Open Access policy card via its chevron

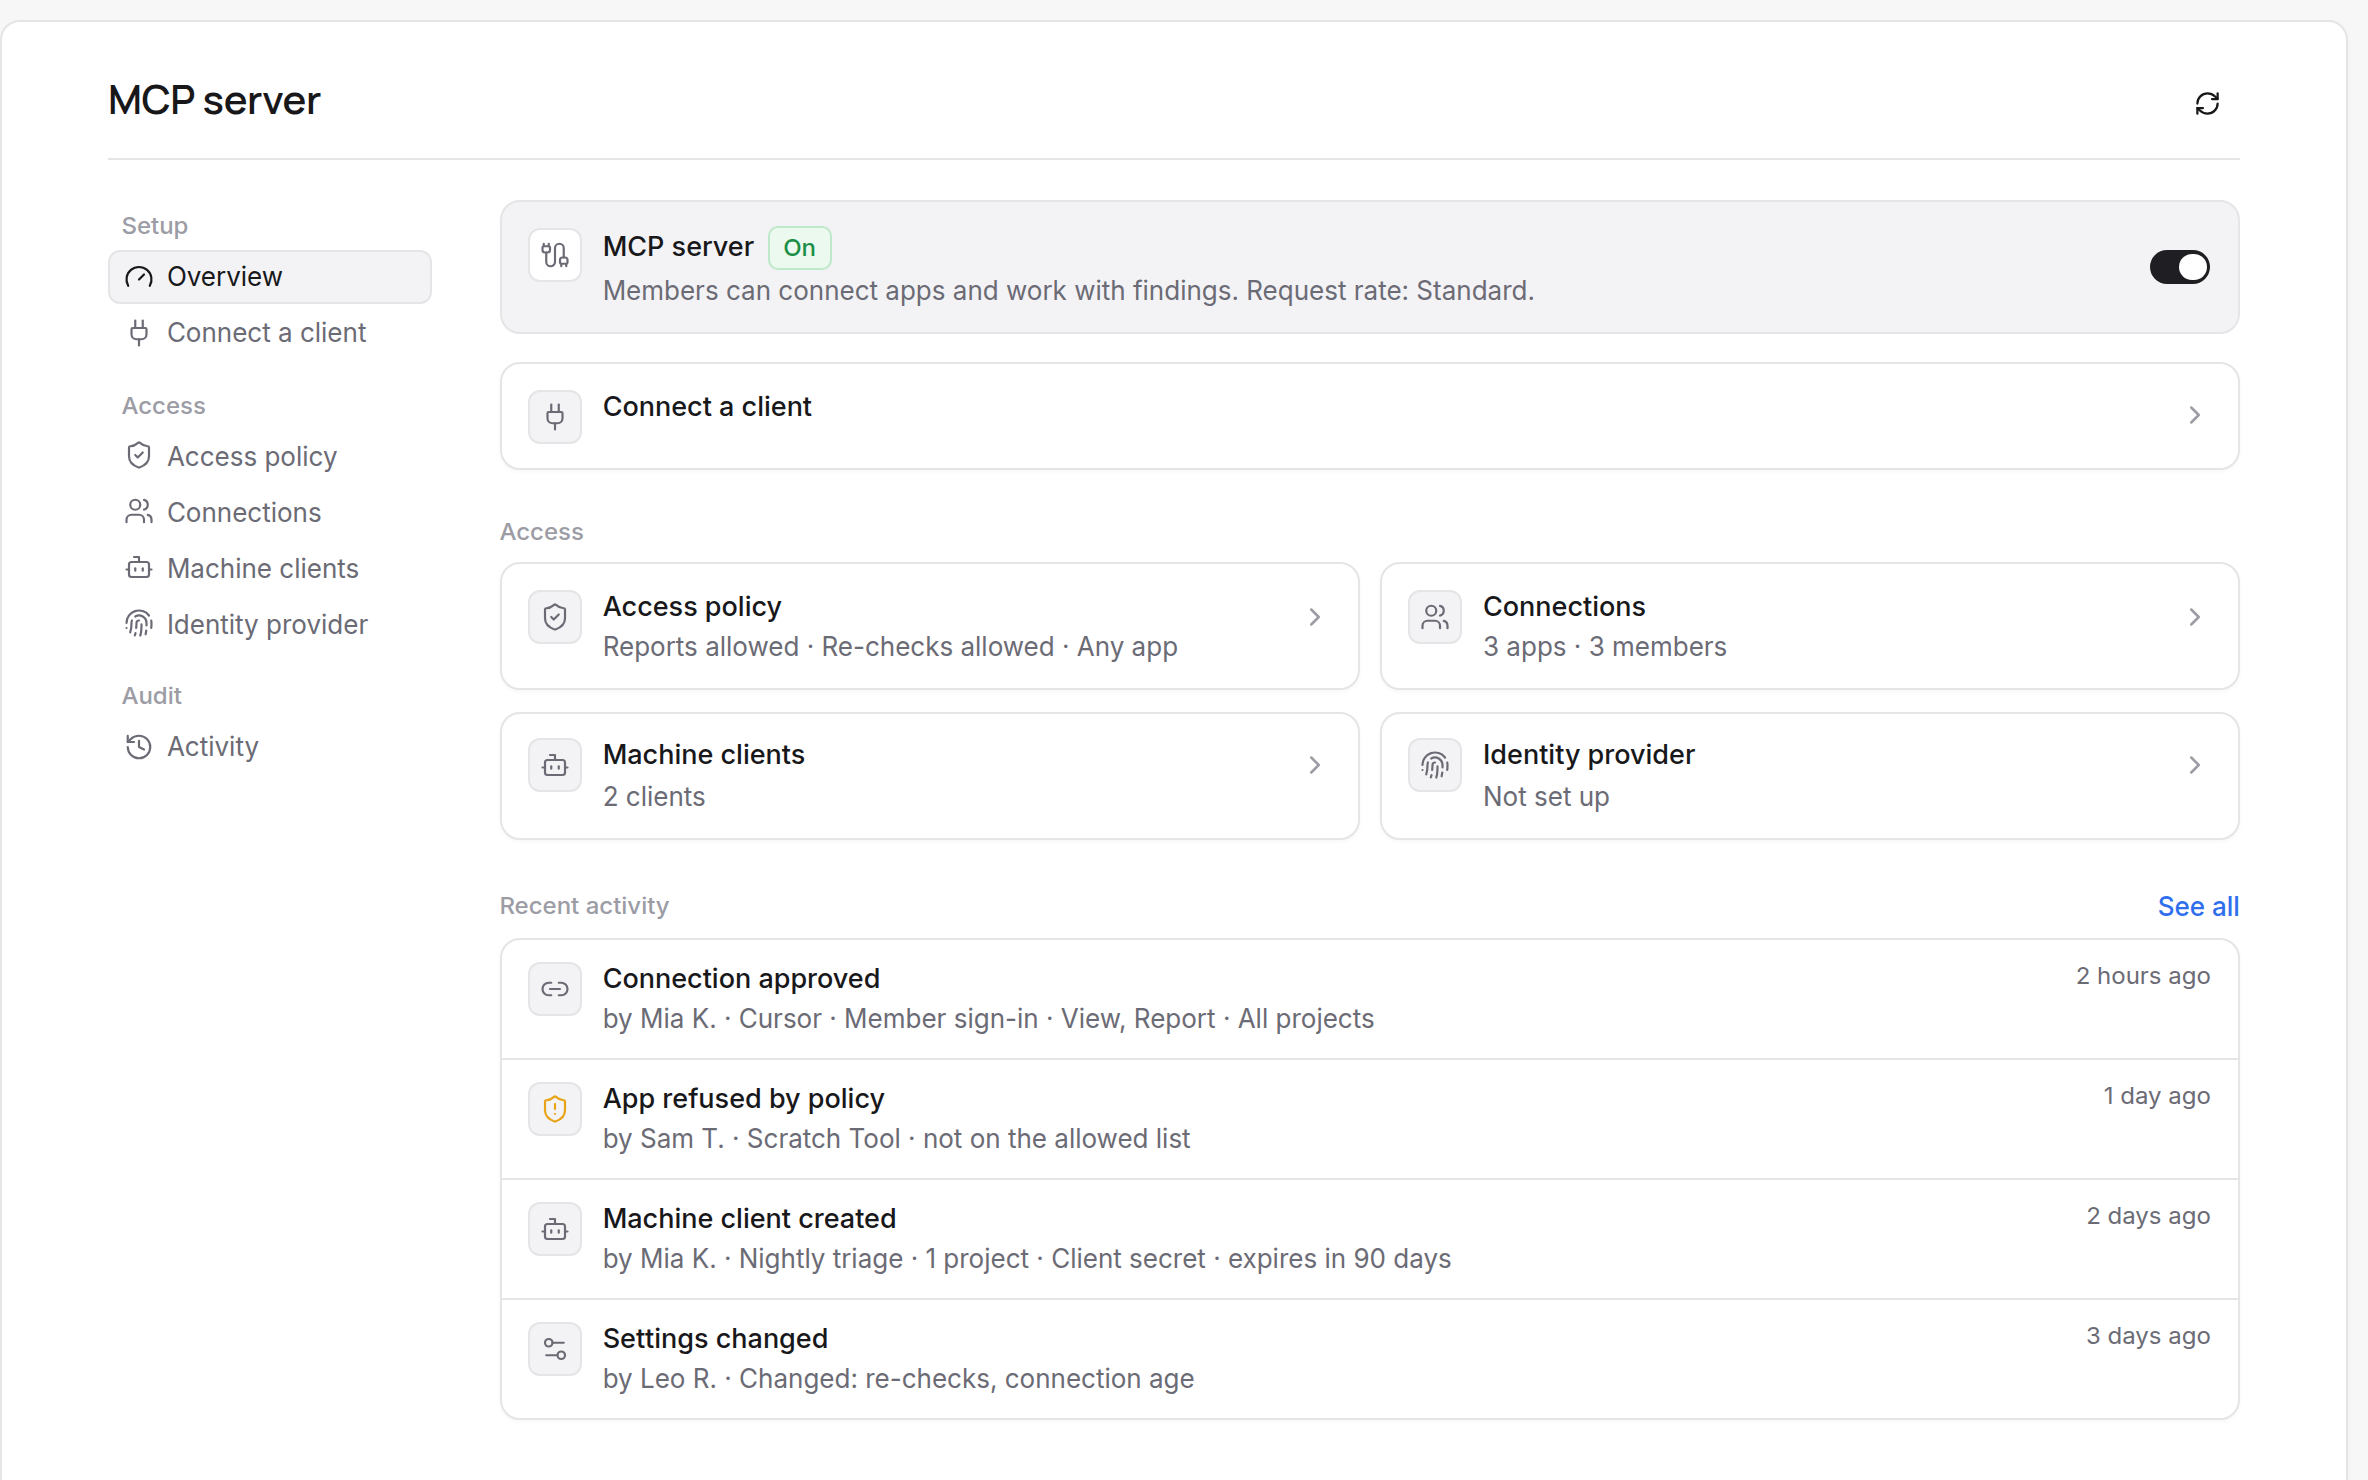coord(1315,617)
